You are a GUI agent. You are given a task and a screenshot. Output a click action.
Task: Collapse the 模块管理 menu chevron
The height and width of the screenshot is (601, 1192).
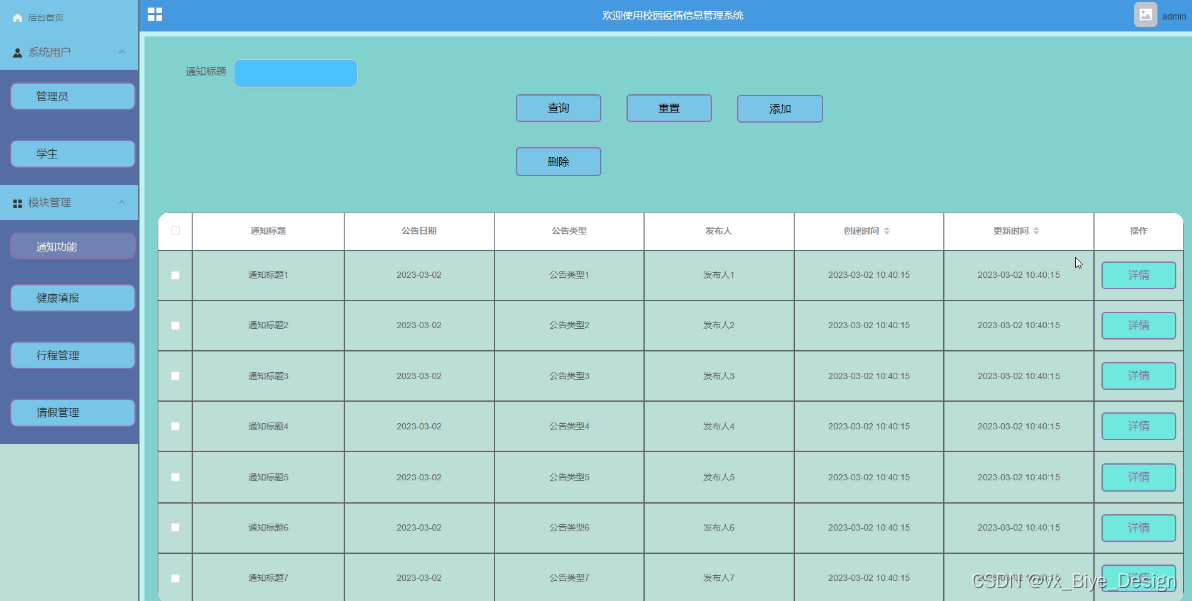pos(122,202)
